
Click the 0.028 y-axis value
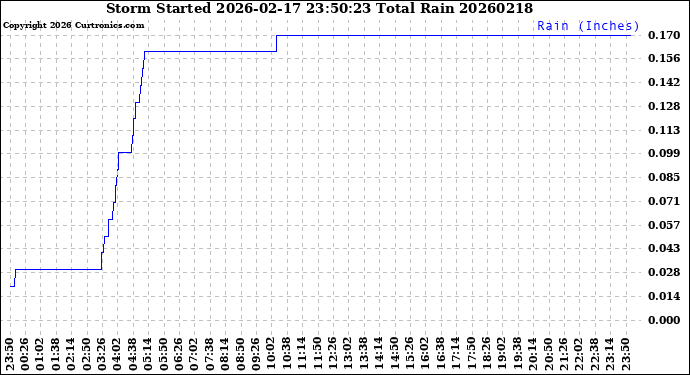664,272
